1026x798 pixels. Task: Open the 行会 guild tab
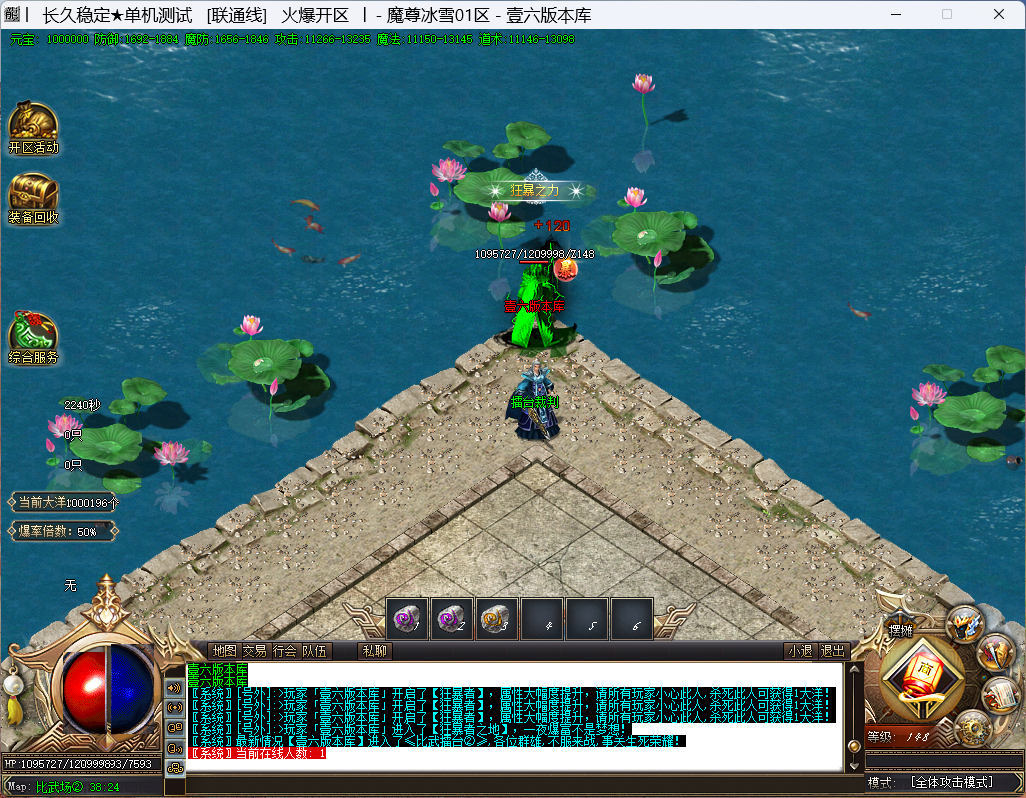coord(285,651)
